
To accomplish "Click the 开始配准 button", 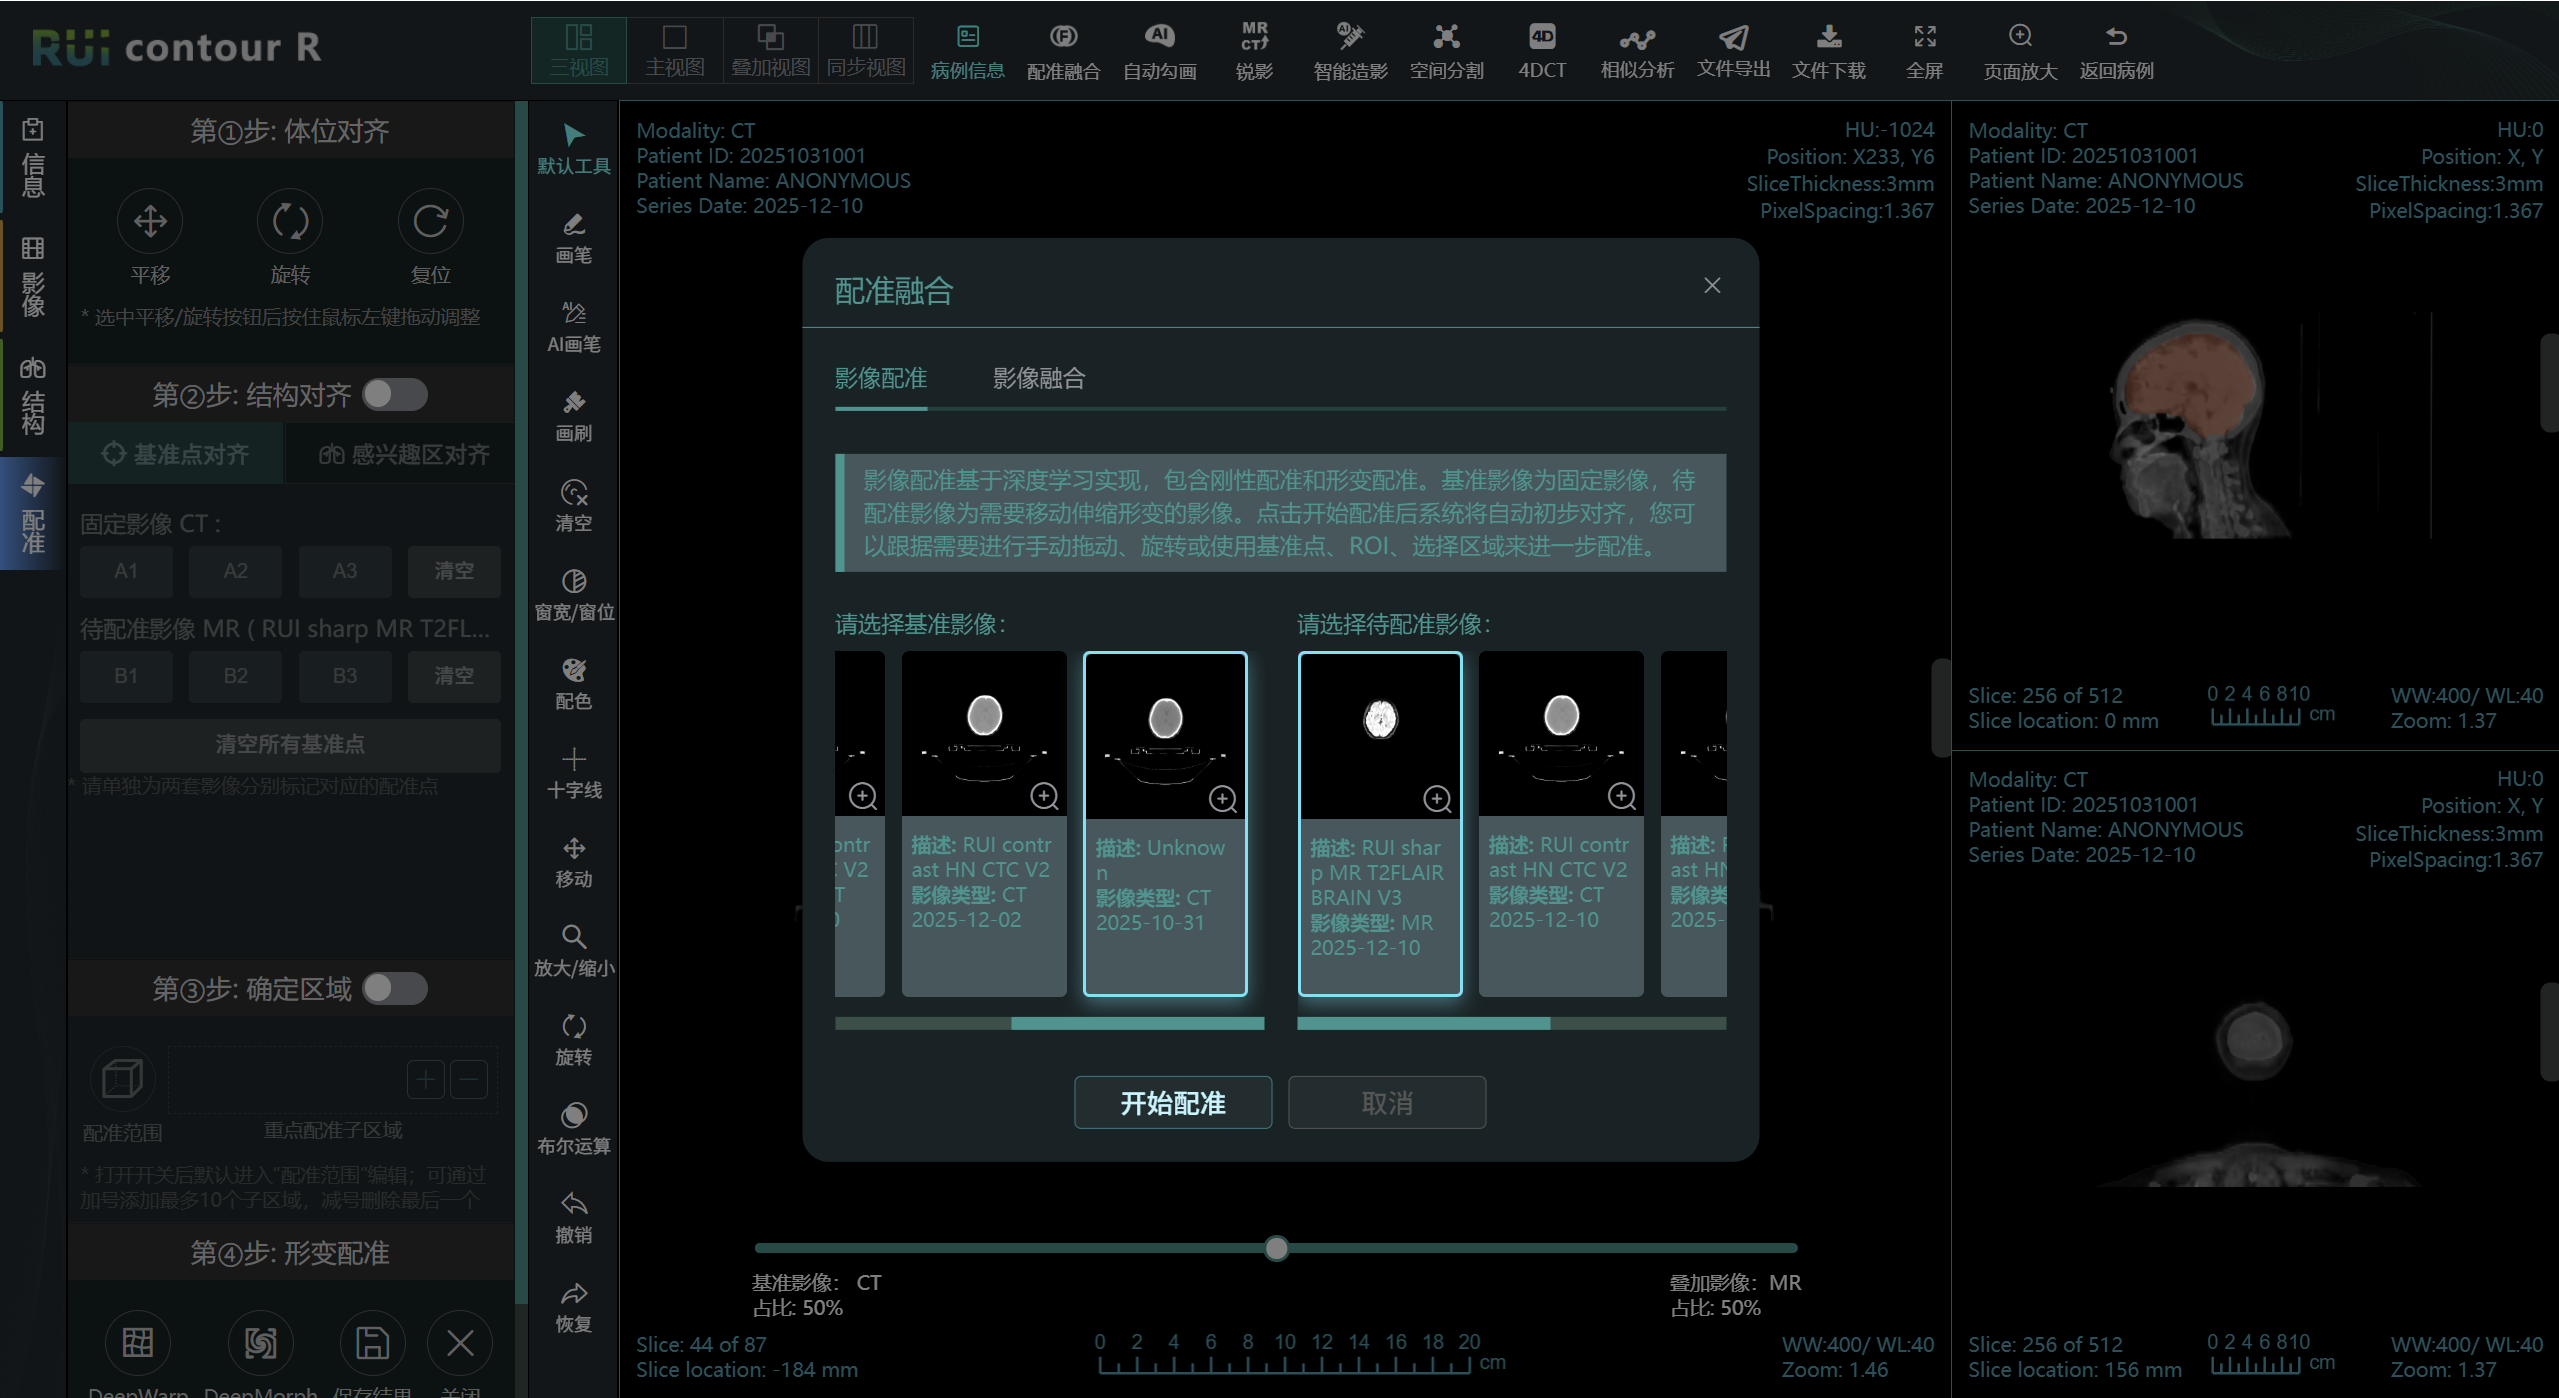I will [x=1172, y=1102].
